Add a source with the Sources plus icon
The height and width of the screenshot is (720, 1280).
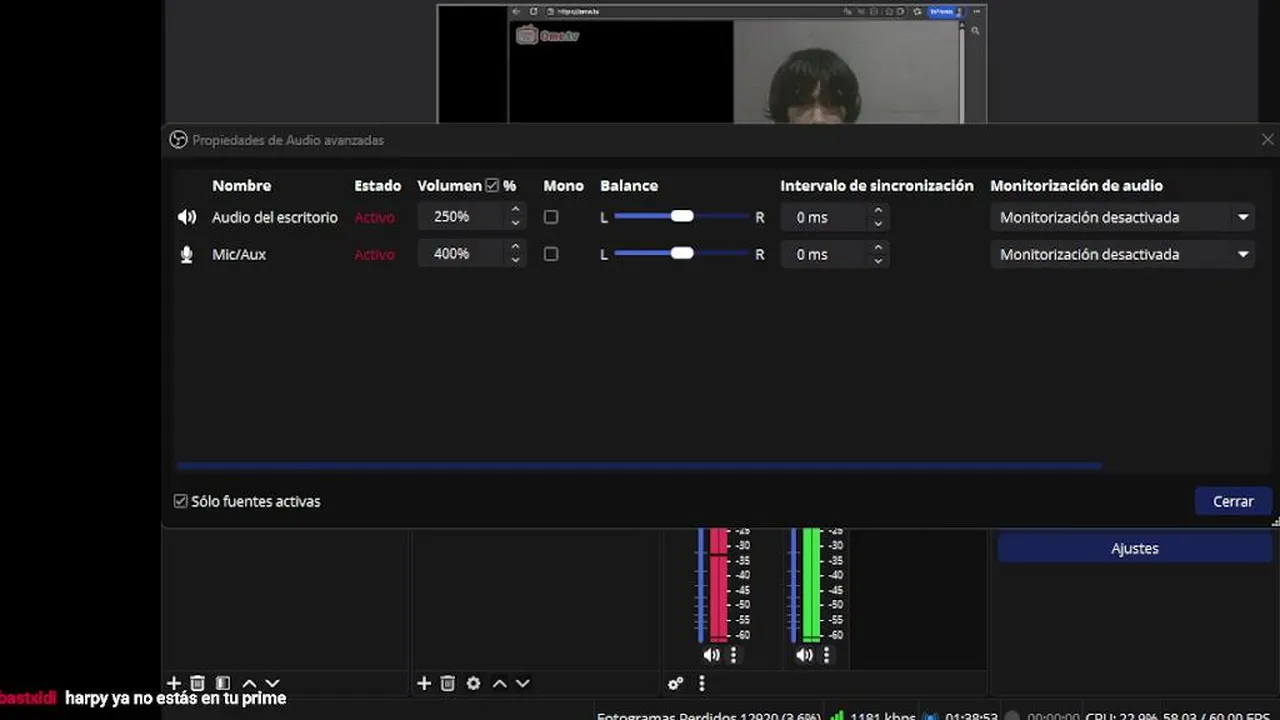[x=424, y=683]
